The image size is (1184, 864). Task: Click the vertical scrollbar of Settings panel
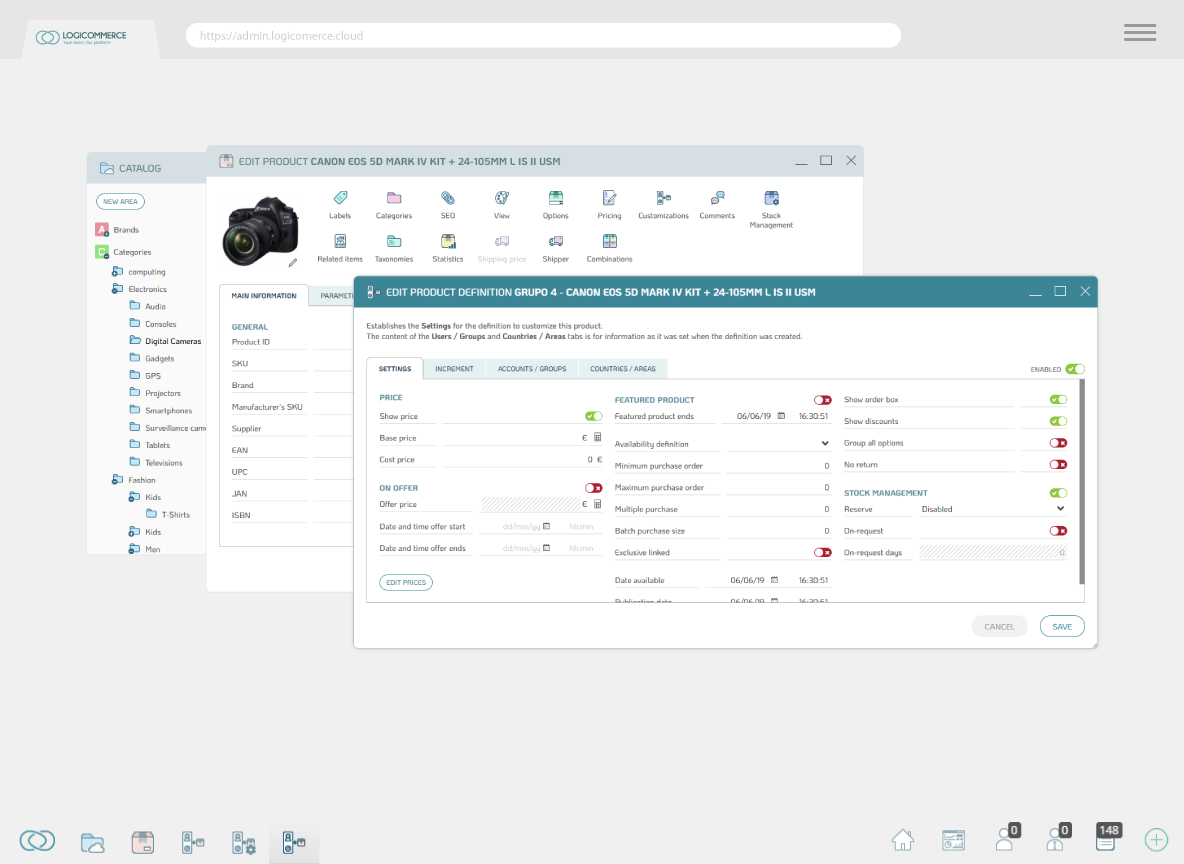click(x=1082, y=481)
